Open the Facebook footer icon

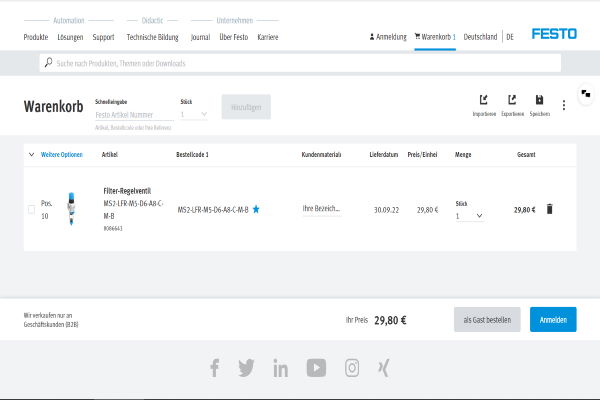[215, 368]
